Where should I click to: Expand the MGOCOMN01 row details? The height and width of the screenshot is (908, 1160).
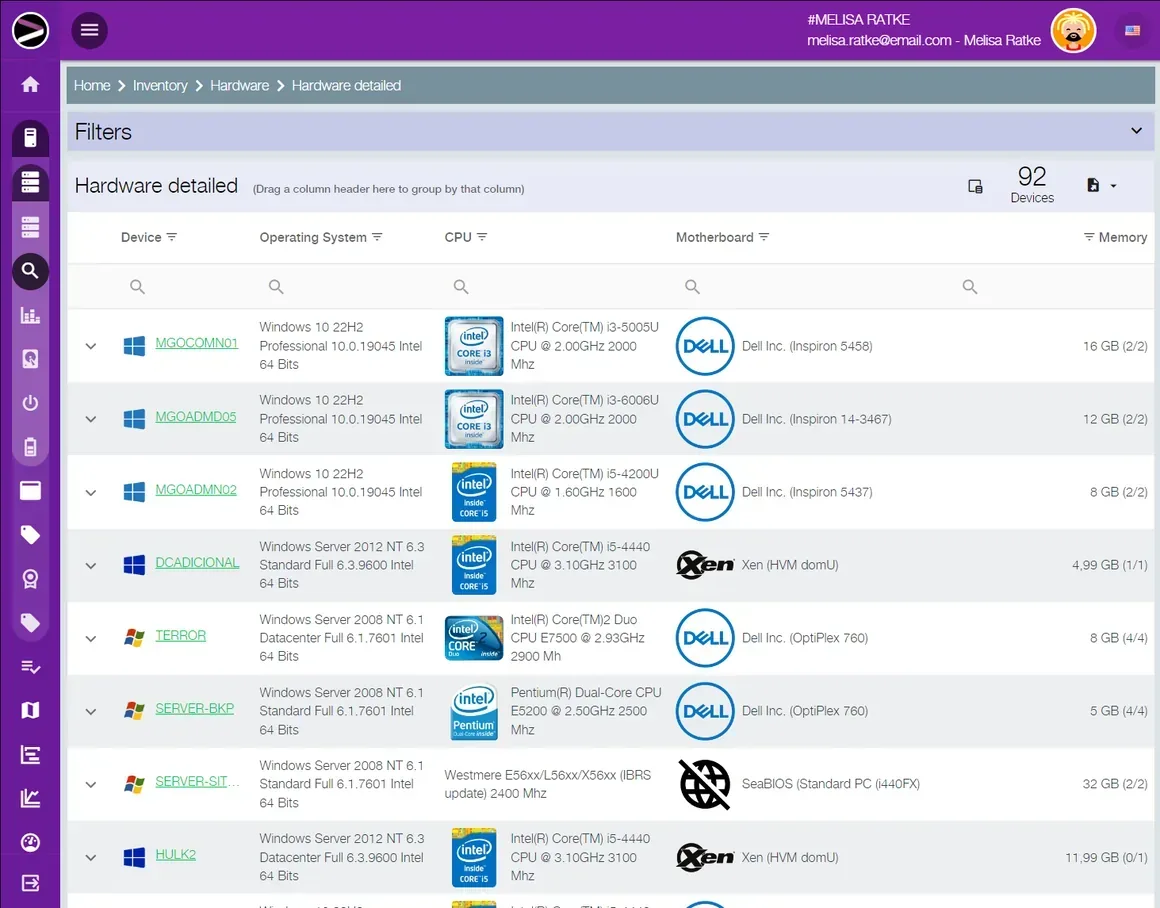point(90,346)
